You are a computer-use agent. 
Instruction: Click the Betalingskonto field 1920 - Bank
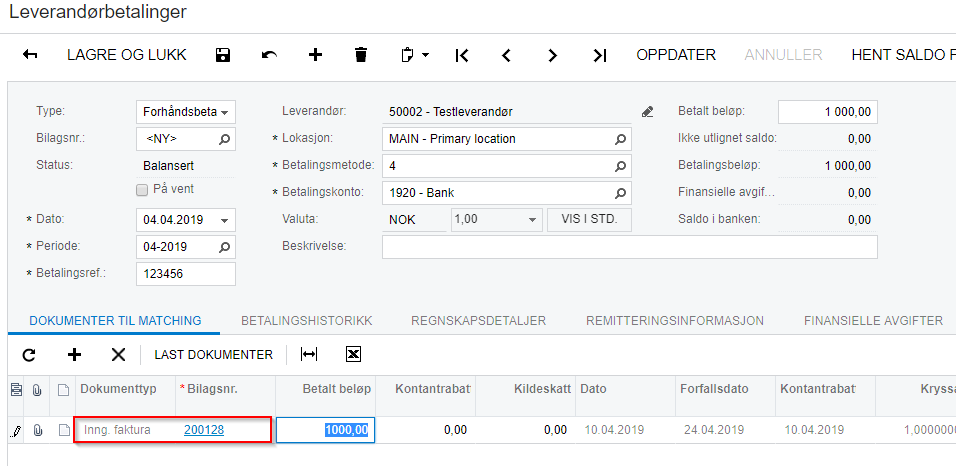(x=507, y=193)
